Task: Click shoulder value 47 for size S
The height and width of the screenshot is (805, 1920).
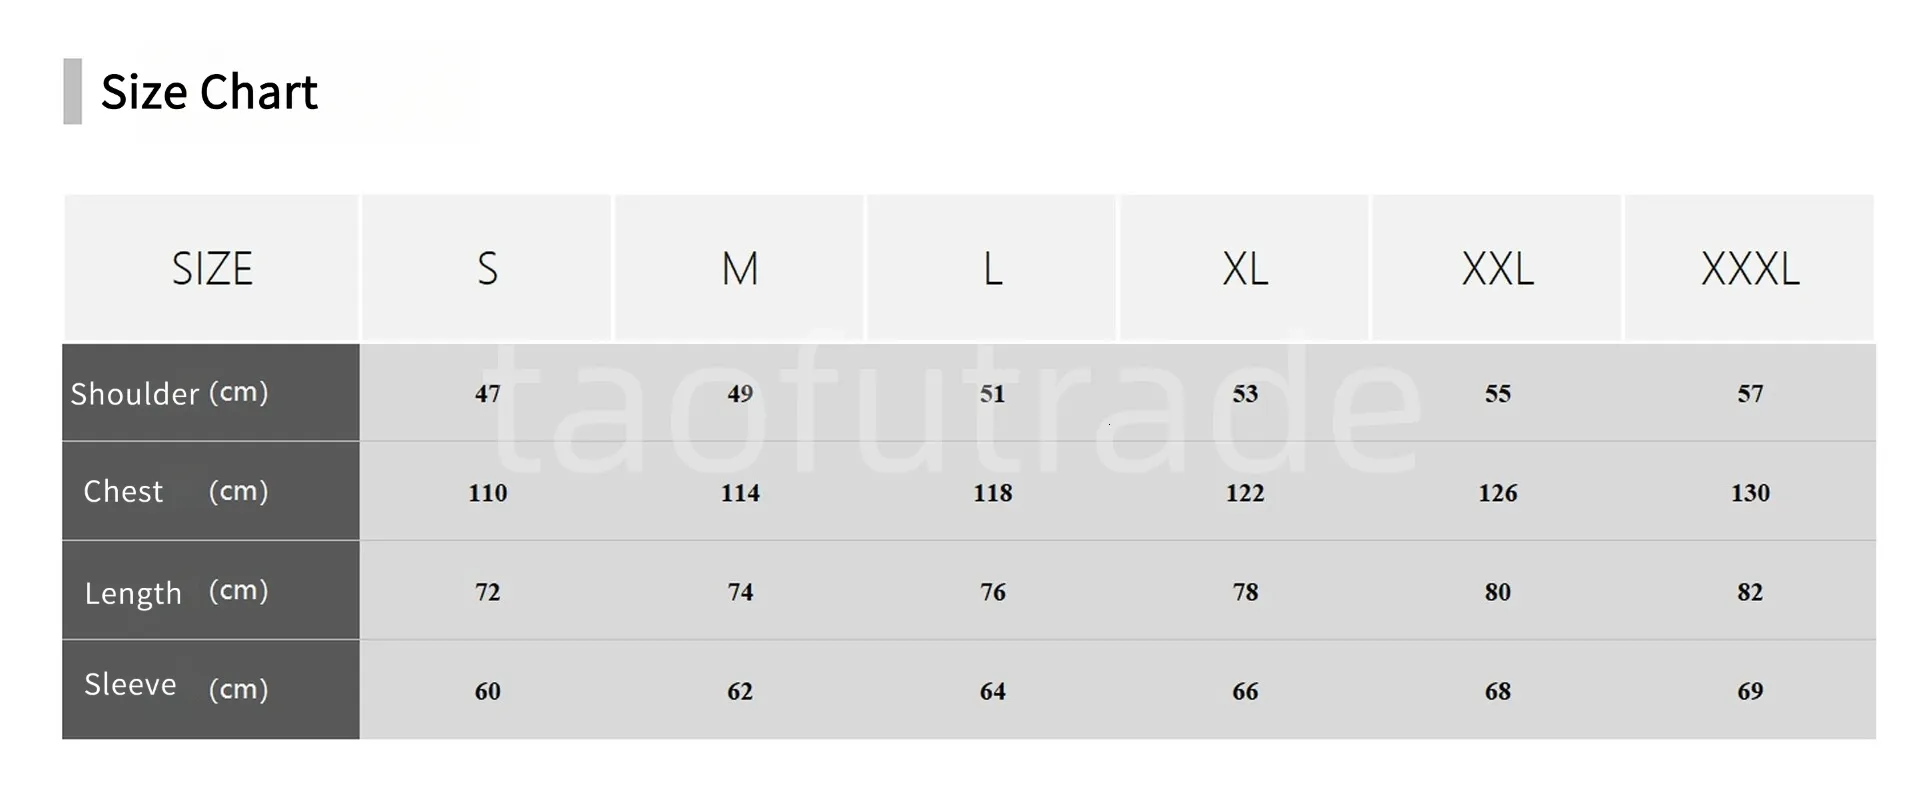Action: pos(487,394)
